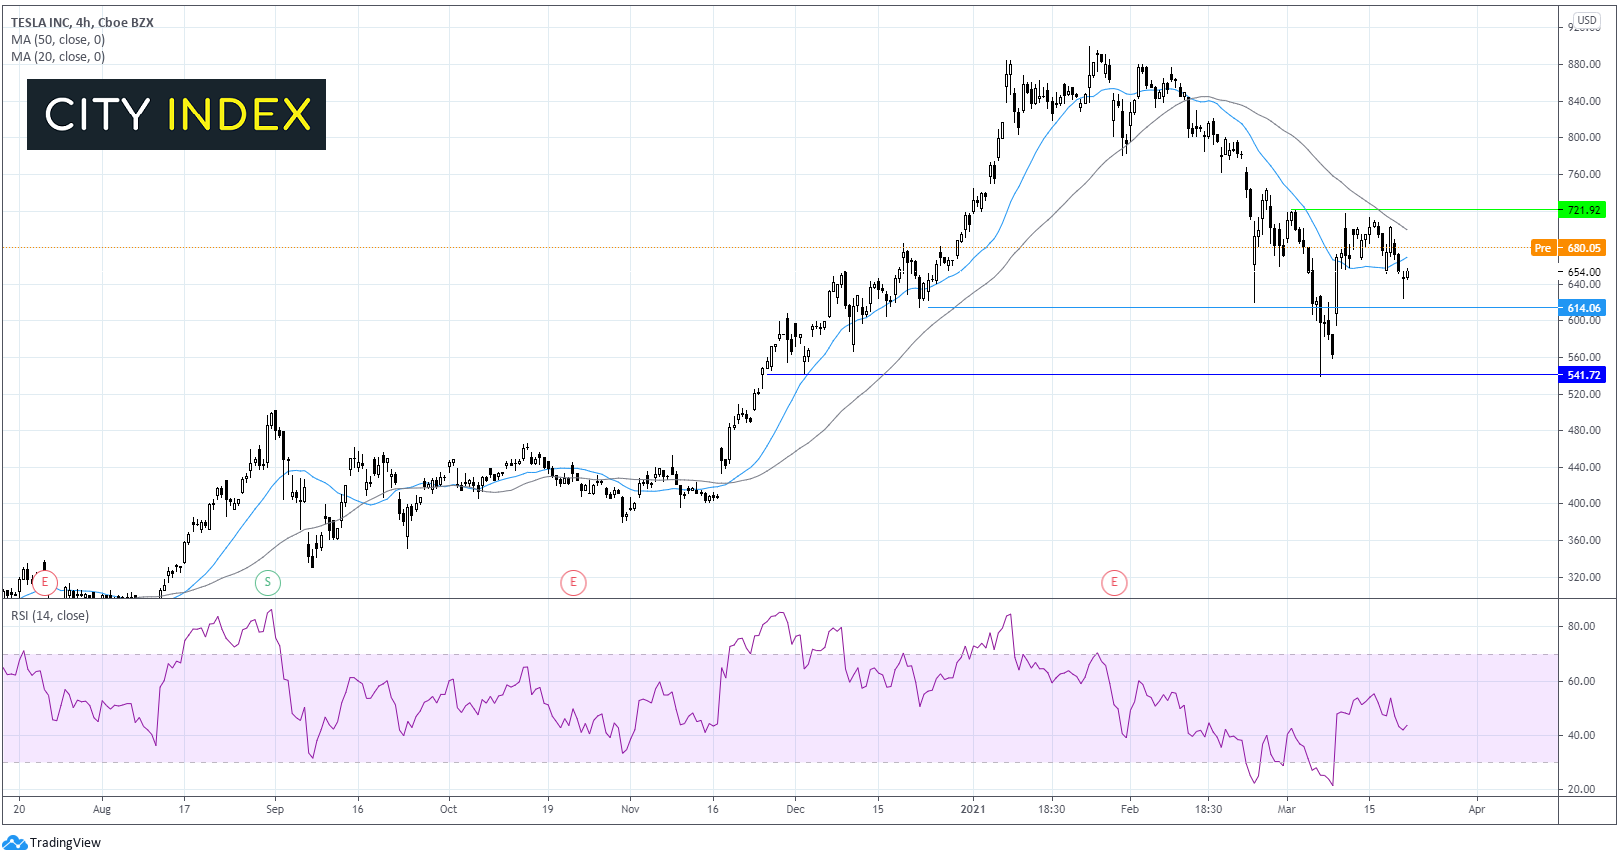Click the earnings marker near July 20
Screen dimensions: 1623x852
[44, 582]
